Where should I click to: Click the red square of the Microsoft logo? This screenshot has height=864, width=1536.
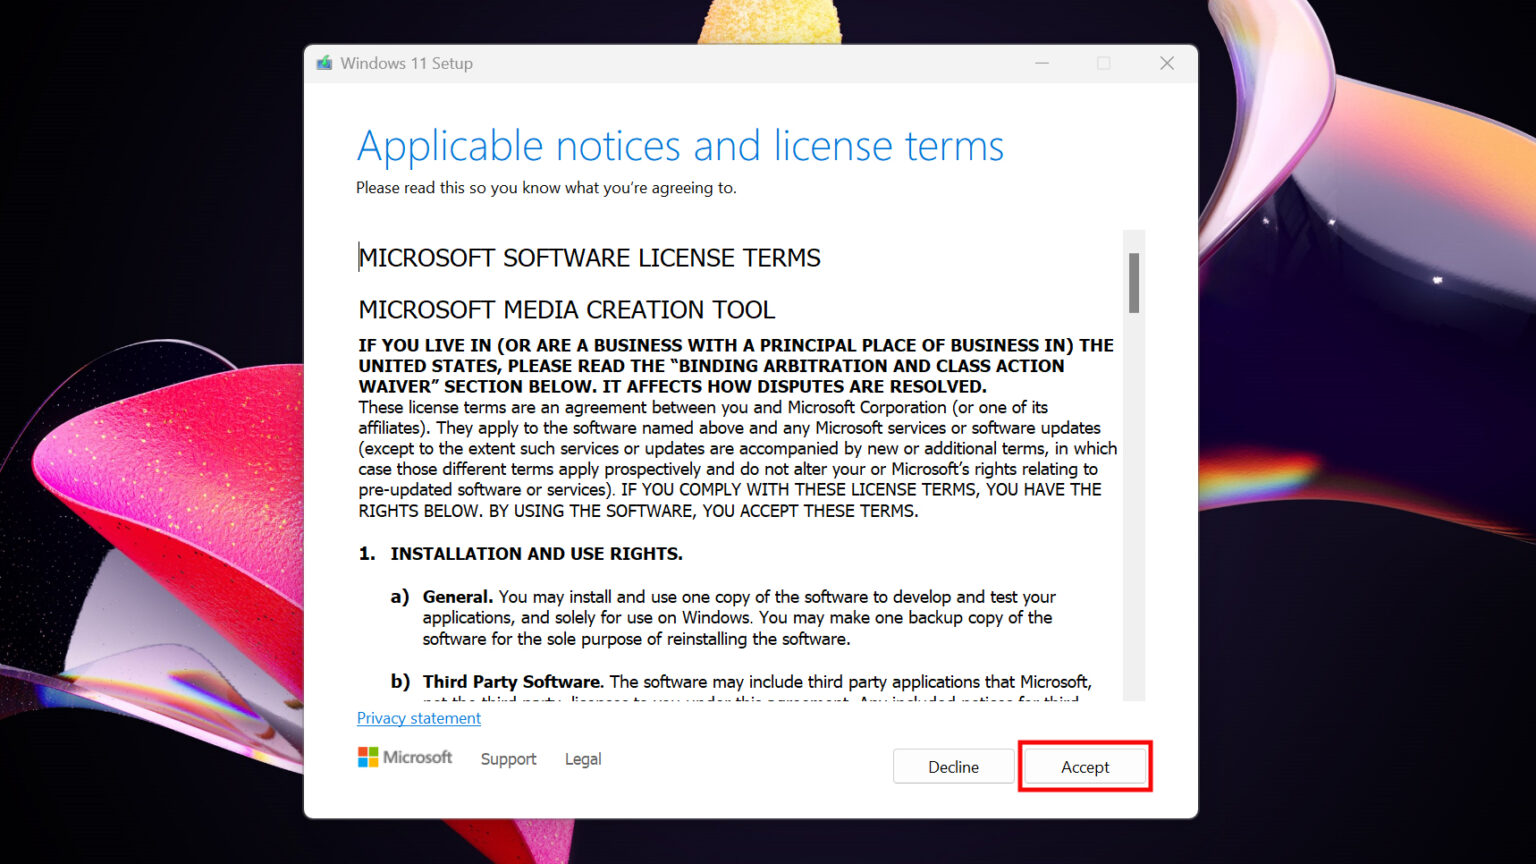[363, 751]
